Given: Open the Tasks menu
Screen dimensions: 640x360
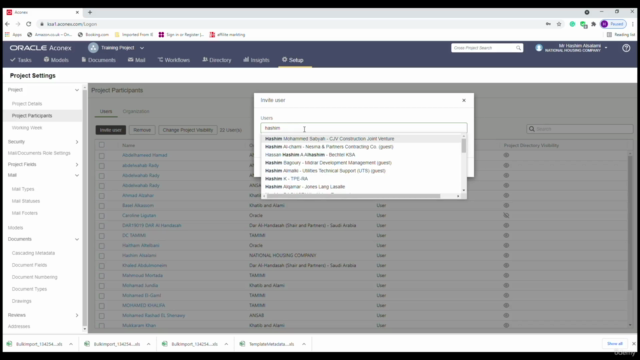Looking at the screenshot, I should 21,60.
